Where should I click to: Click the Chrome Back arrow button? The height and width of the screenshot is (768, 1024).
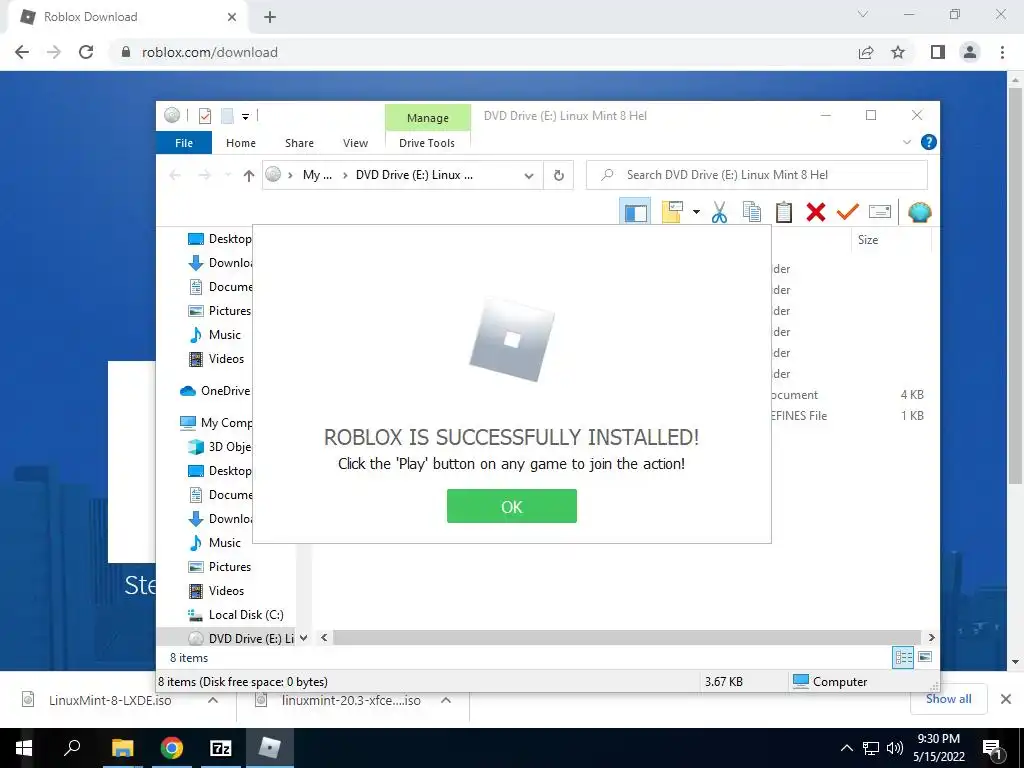22,52
